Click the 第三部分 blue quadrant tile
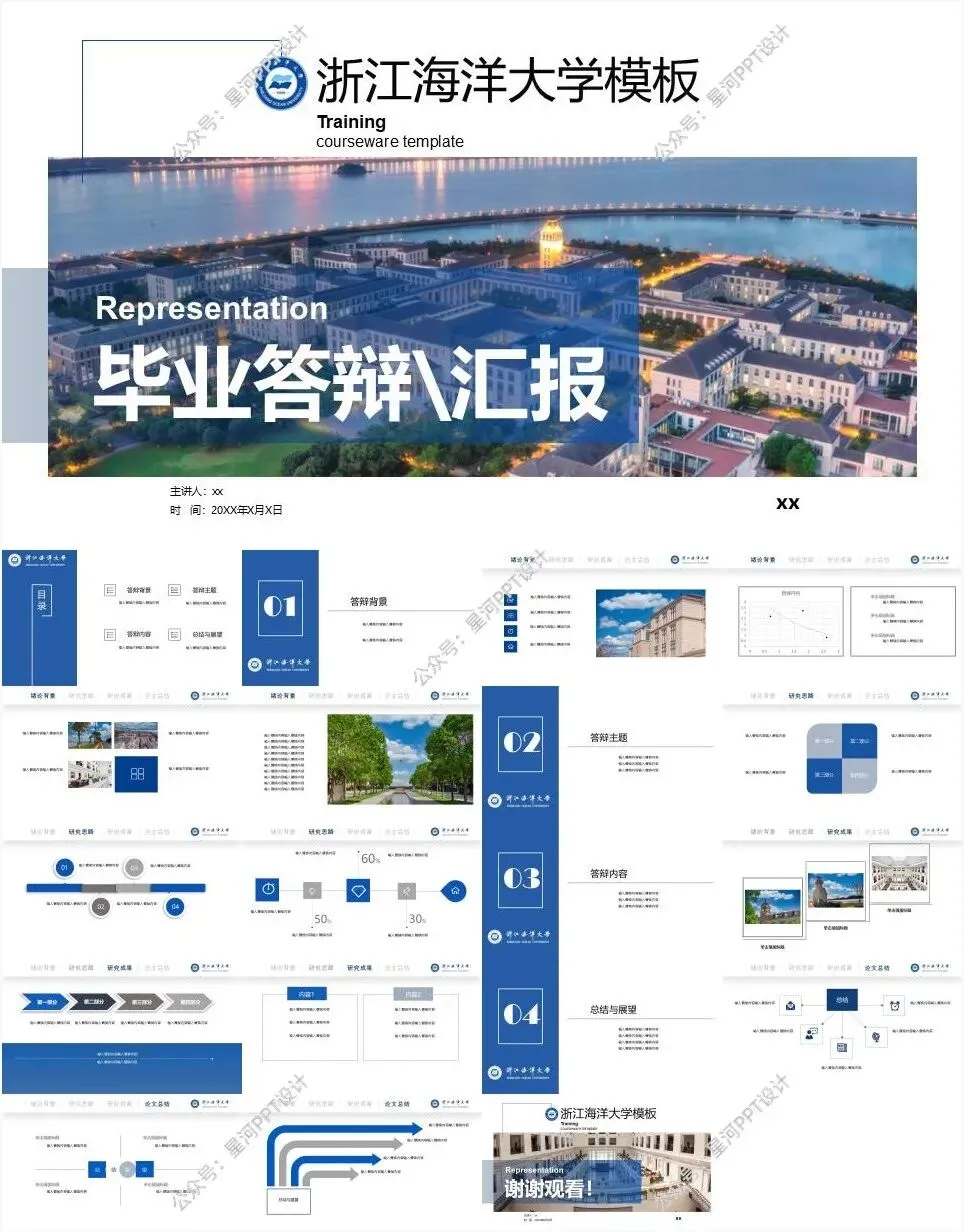 click(824, 776)
